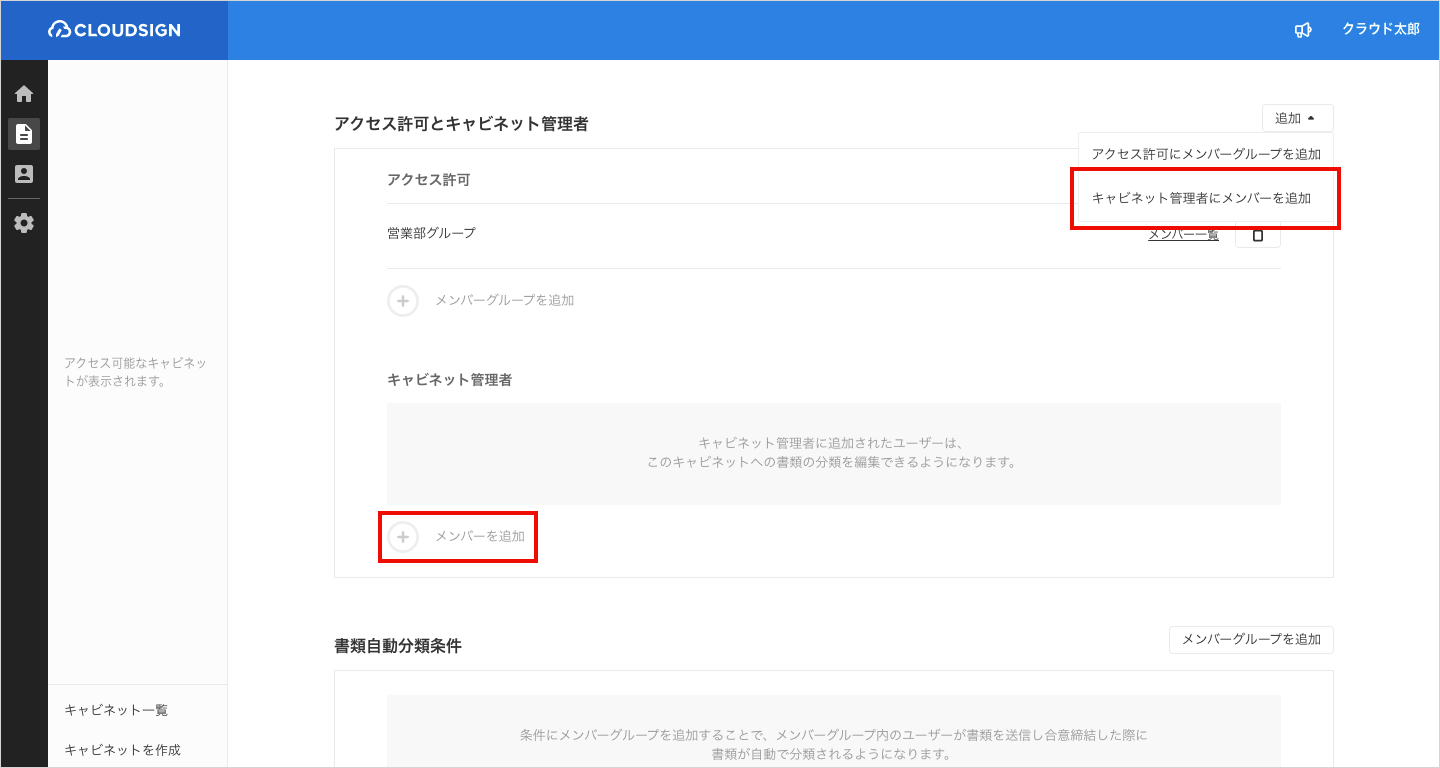Open the documents icon in the left sidebar
Viewport: 1440px width, 768px height.
tap(24, 134)
